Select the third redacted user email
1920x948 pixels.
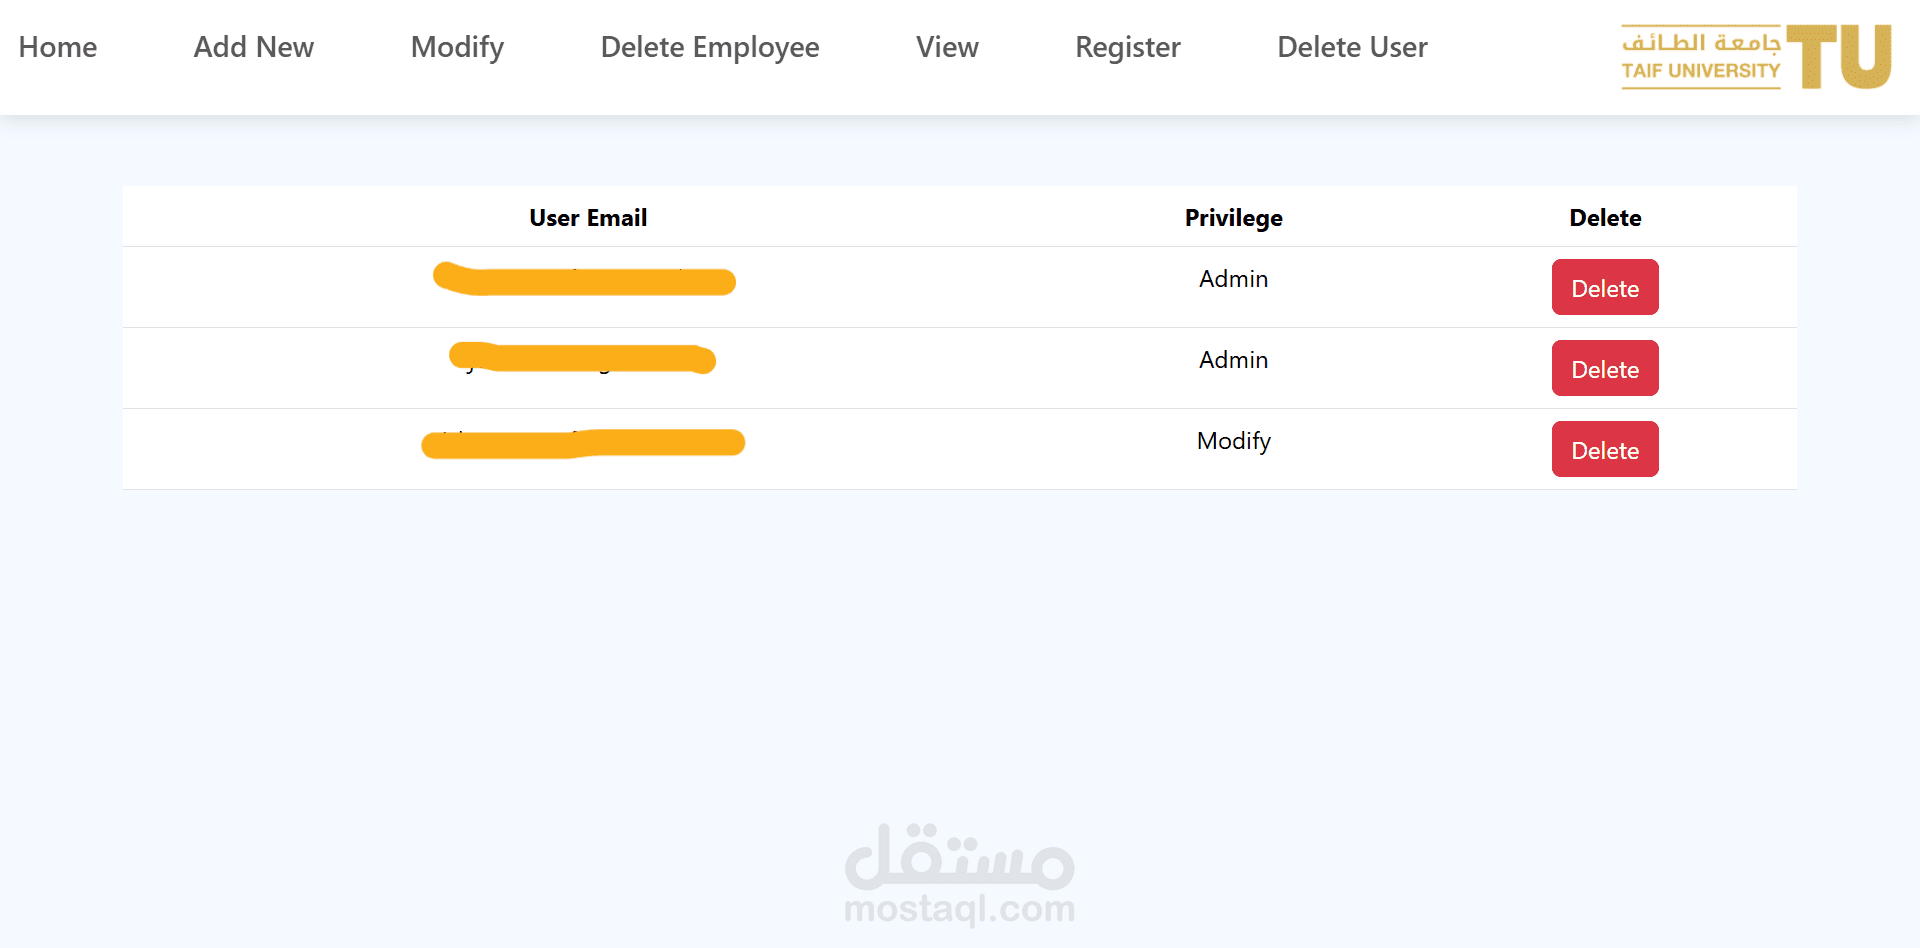pyautogui.click(x=583, y=443)
